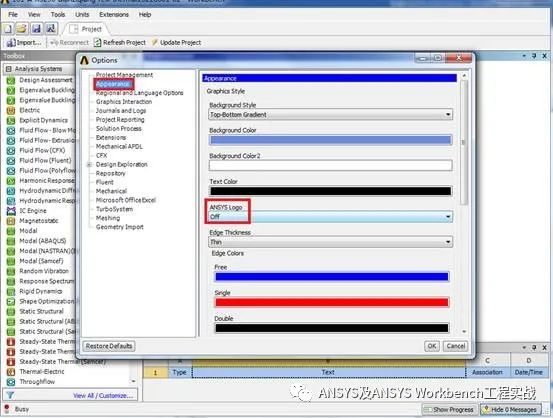This screenshot has width=553, height=418.
Task: Select the Project tab
Action: pos(86,29)
